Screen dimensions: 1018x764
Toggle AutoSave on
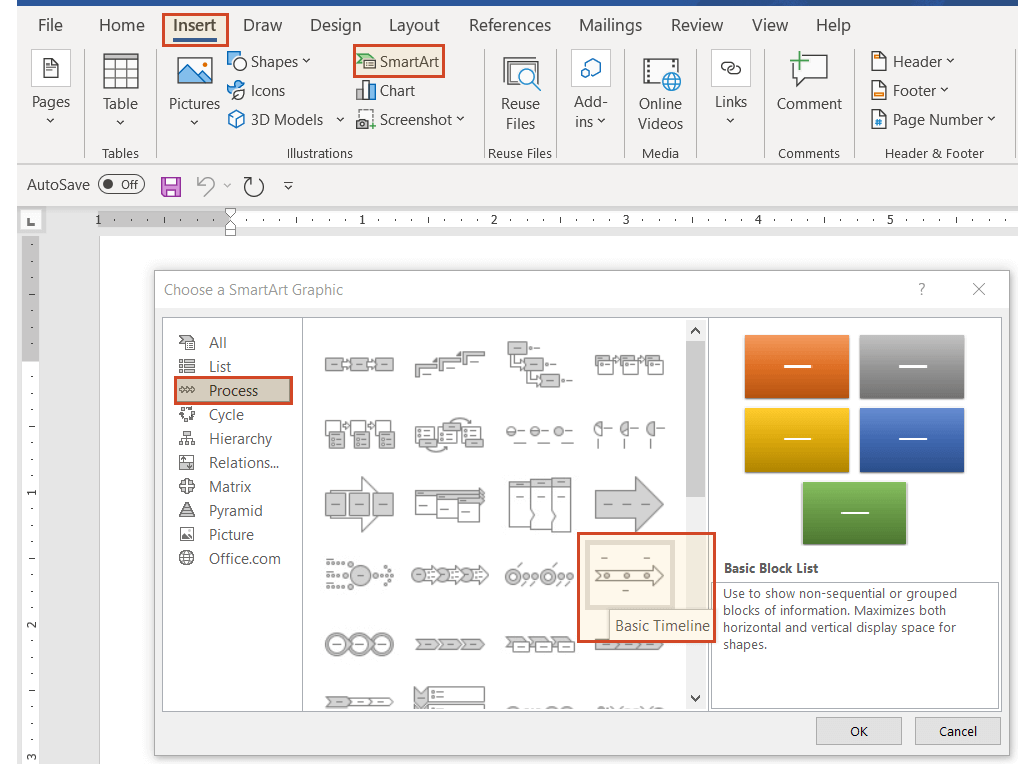tap(120, 184)
